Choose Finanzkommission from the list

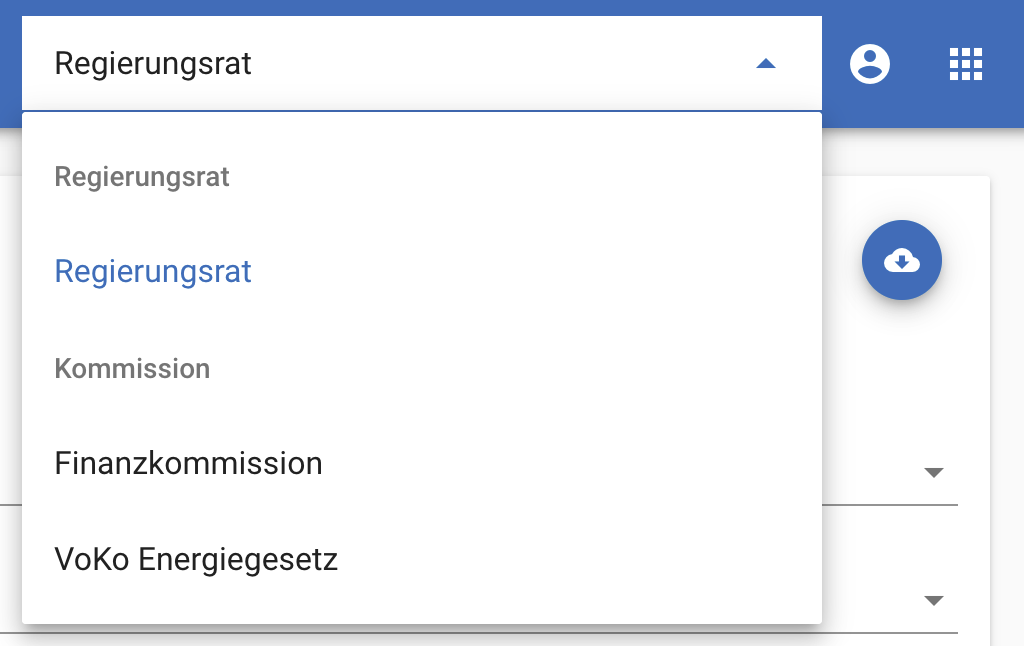click(x=188, y=464)
